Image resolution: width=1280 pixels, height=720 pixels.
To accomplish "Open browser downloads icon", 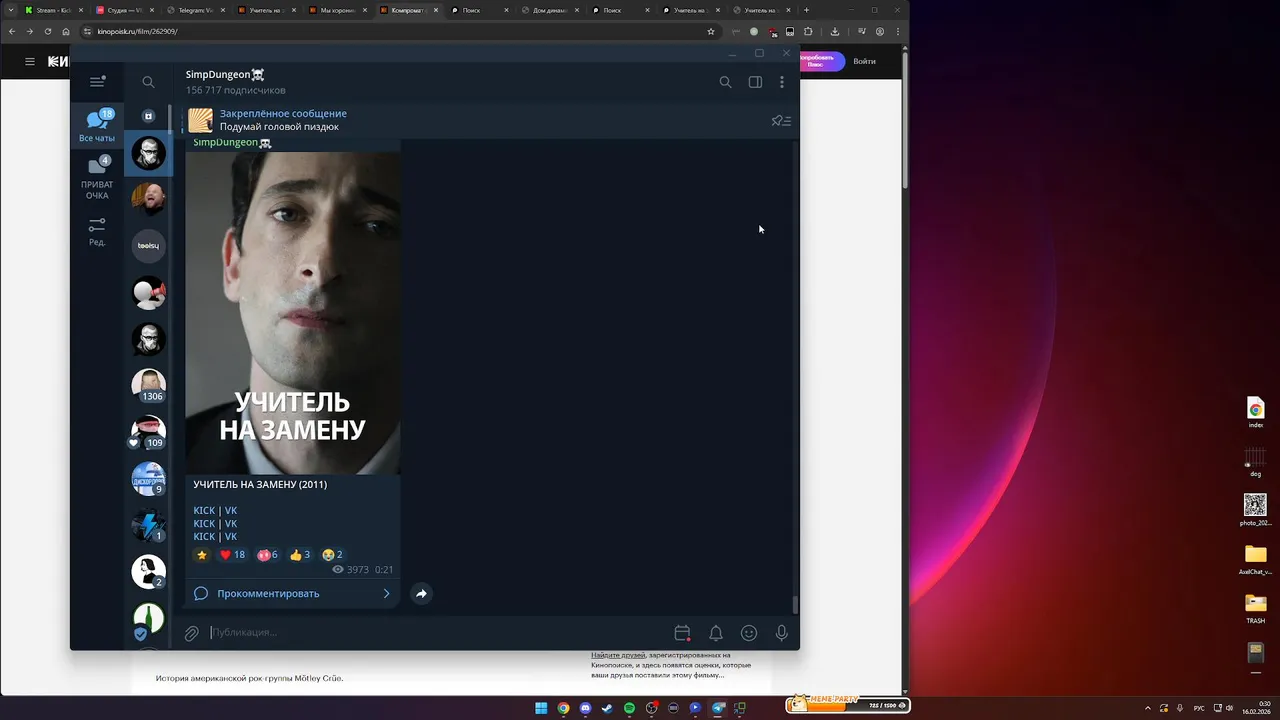I will (835, 31).
